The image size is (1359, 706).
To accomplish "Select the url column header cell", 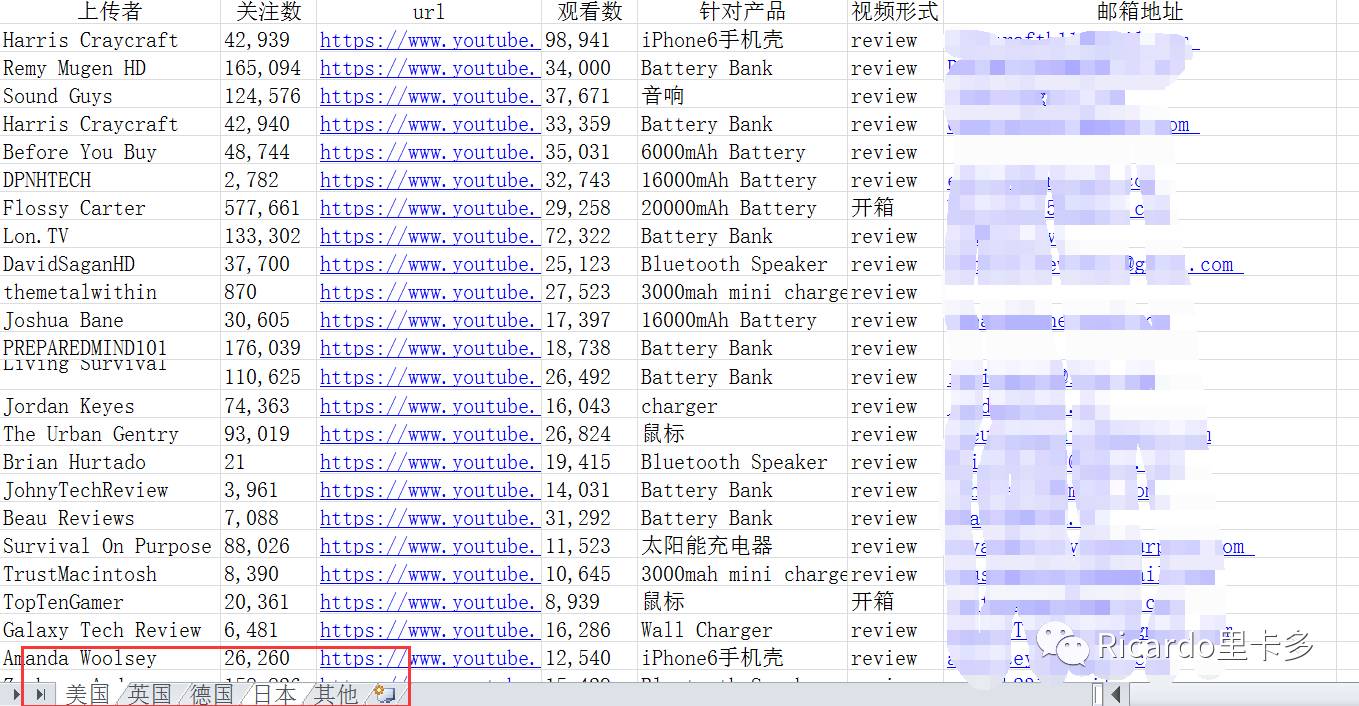I will click(x=429, y=12).
